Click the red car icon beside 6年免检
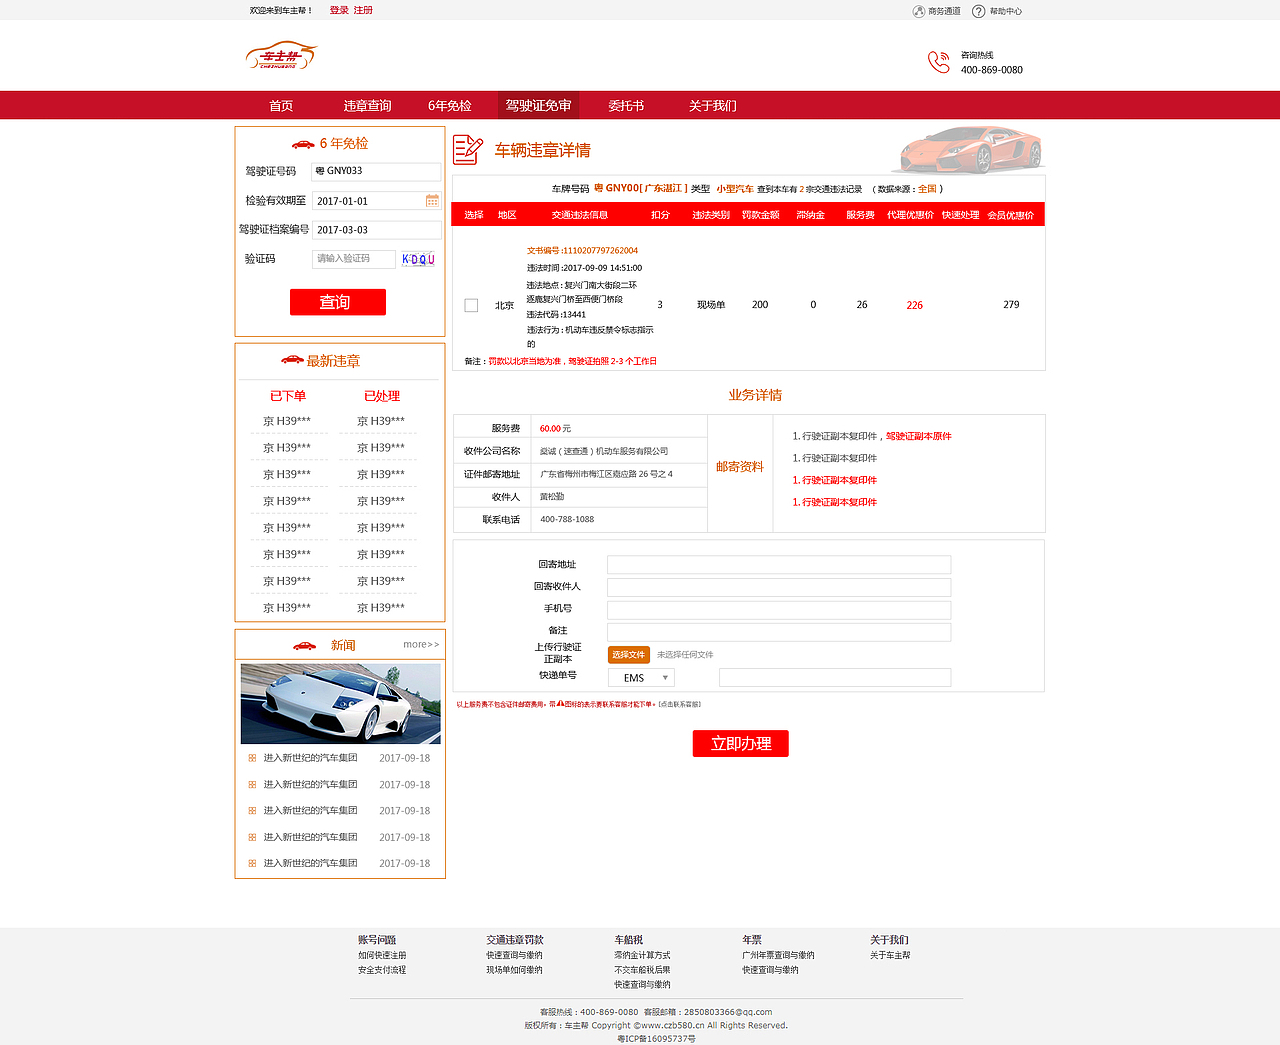 point(303,144)
